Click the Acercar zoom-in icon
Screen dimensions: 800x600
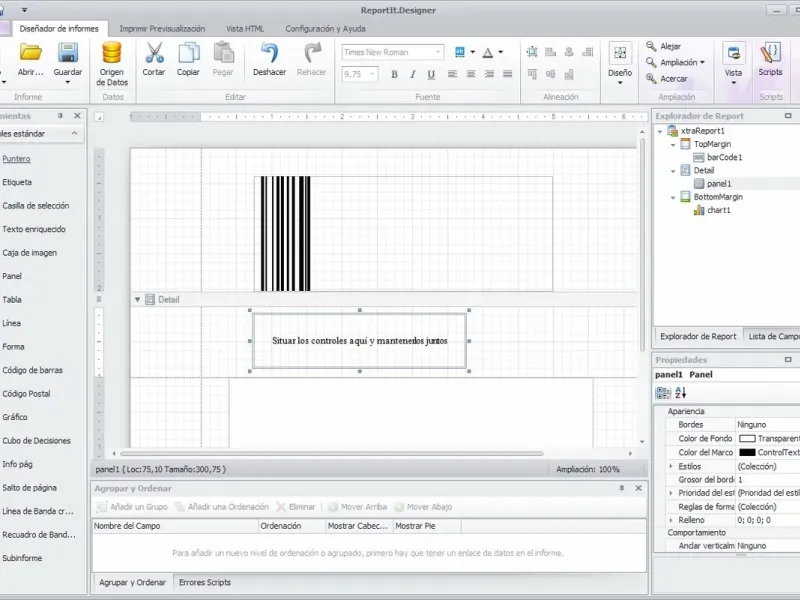coord(651,79)
